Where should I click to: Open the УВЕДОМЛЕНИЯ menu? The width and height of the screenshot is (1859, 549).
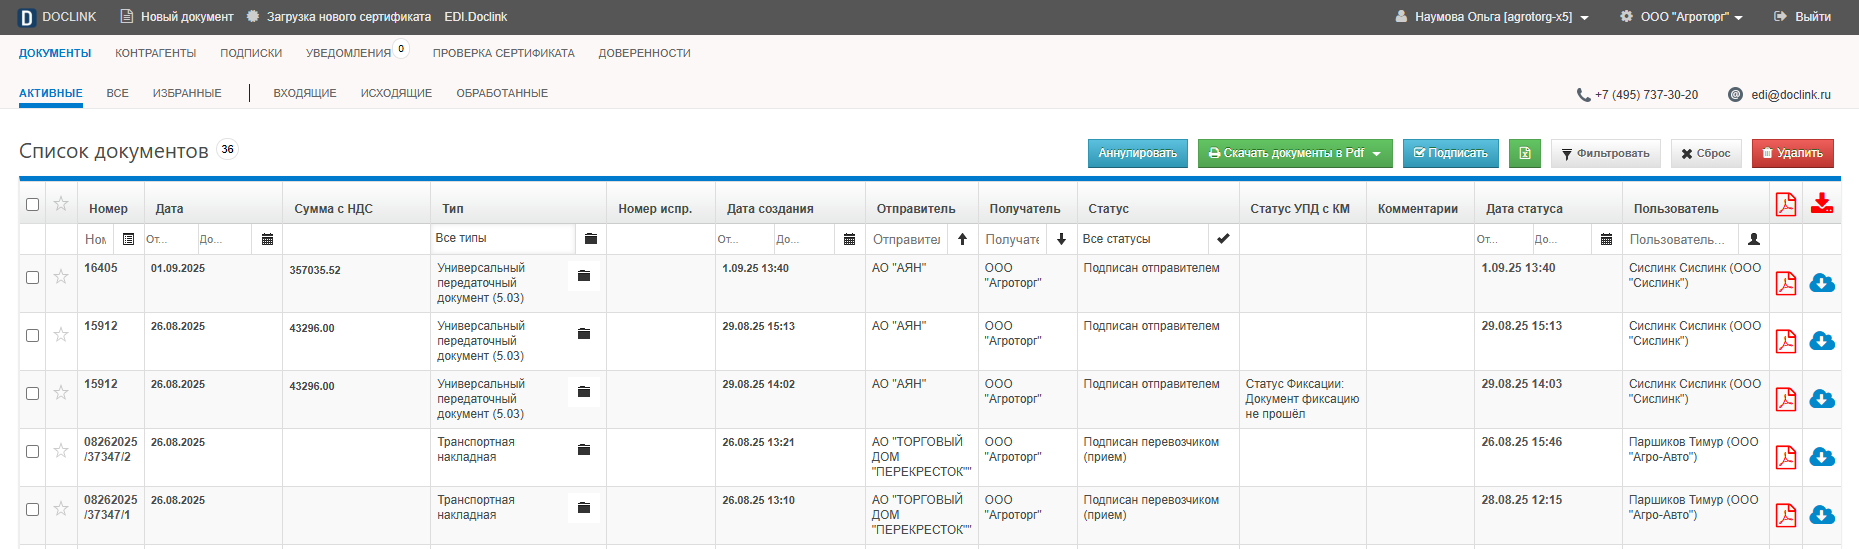pyautogui.click(x=348, y=53)
